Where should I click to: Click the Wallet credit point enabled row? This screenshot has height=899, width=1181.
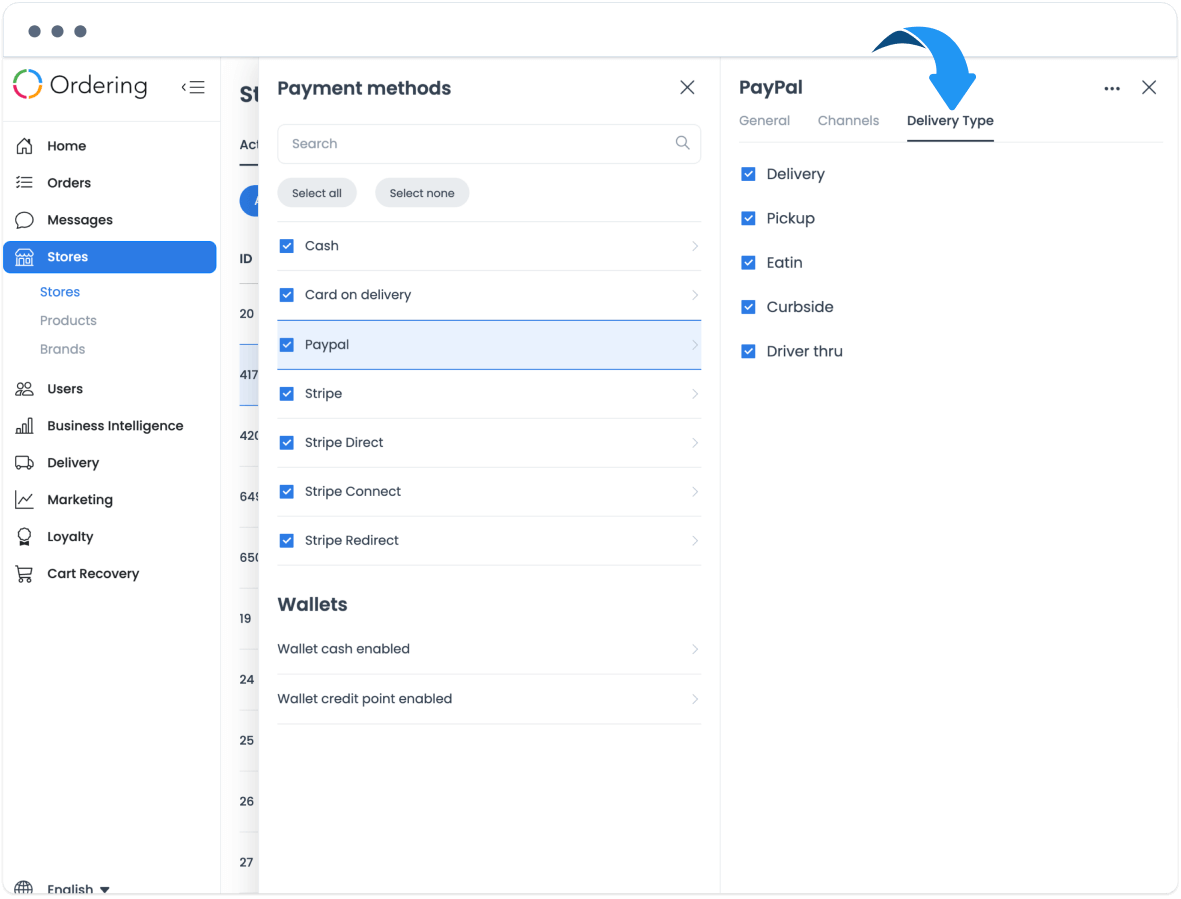489,699
